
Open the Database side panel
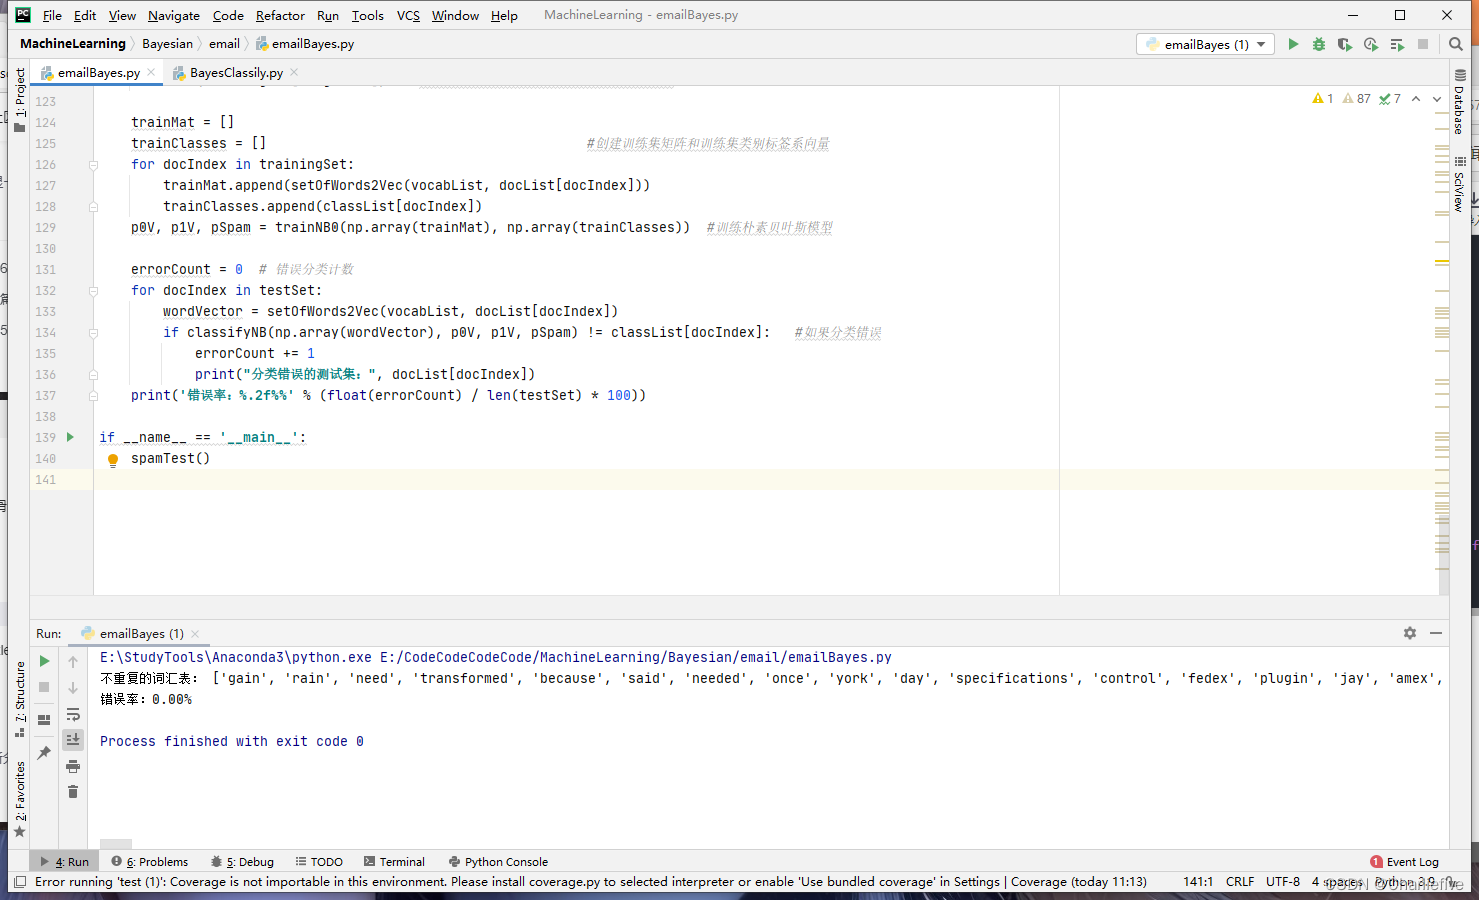pos(1460,101)
